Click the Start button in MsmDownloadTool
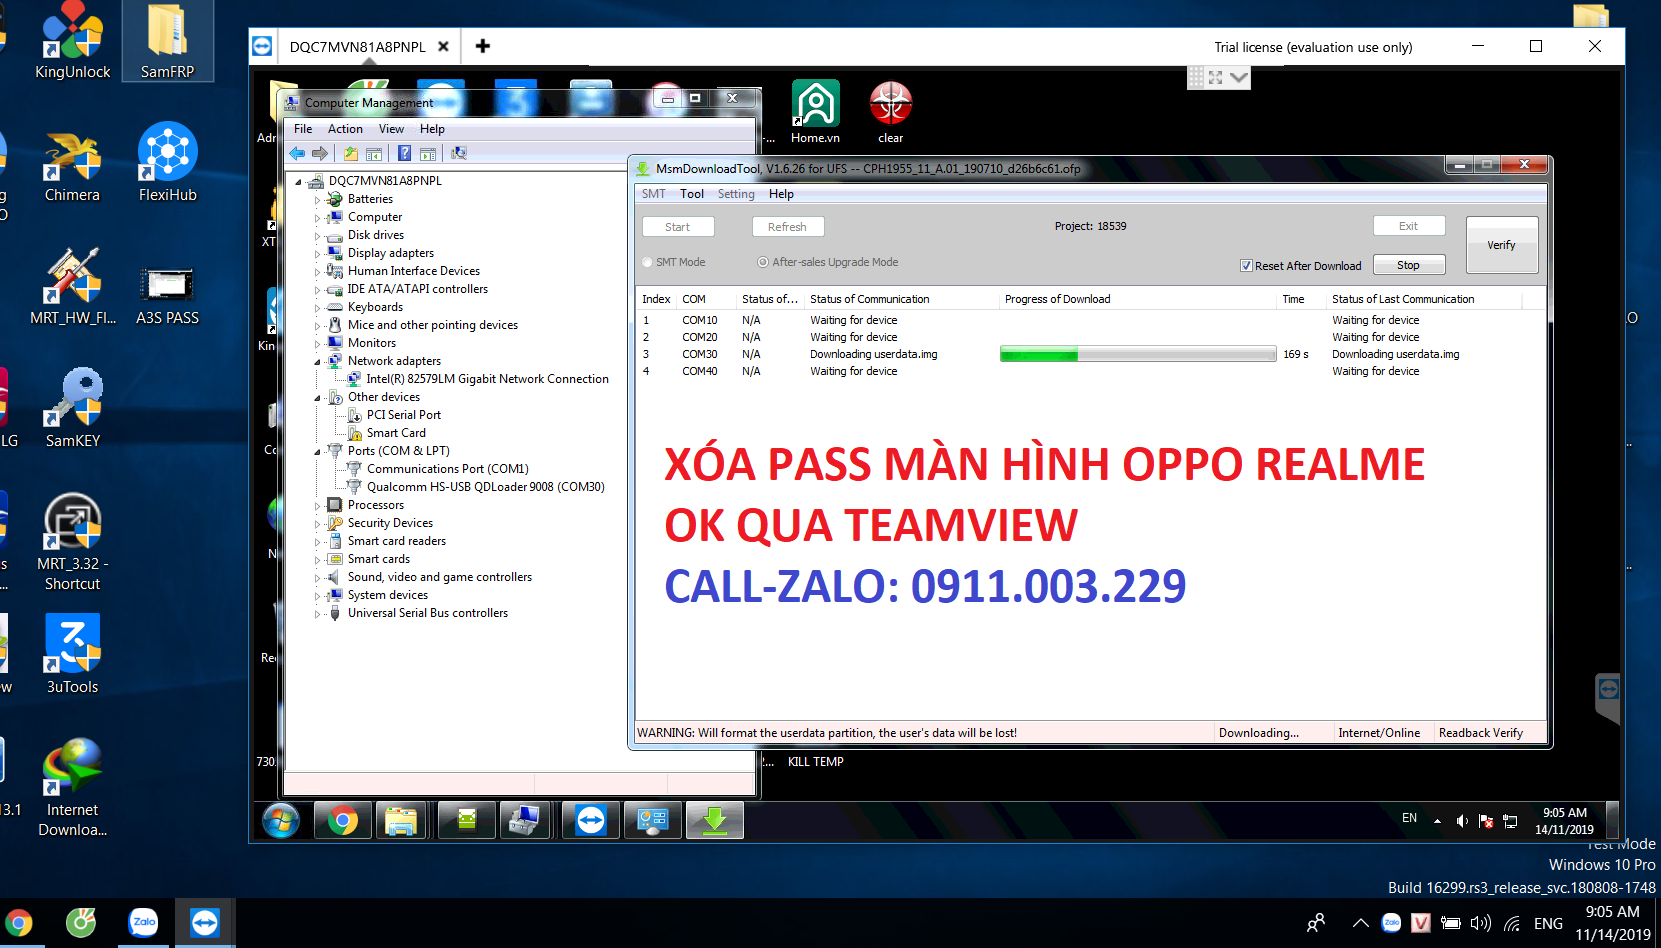1661x948 pixels. [x=678, y=227]
